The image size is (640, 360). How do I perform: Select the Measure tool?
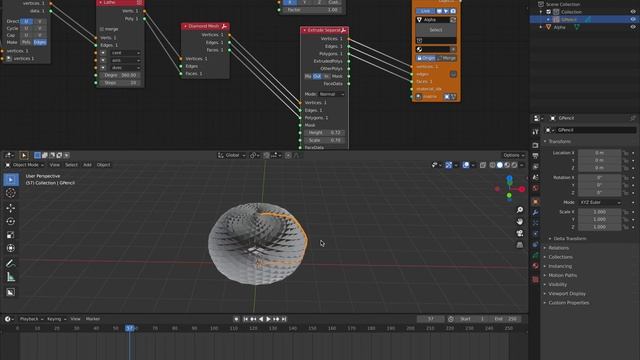(x=11, y=277)
